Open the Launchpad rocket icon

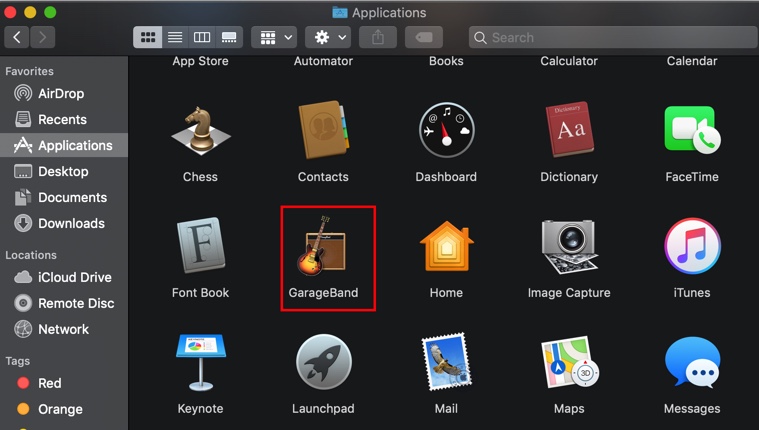[323, 363]
